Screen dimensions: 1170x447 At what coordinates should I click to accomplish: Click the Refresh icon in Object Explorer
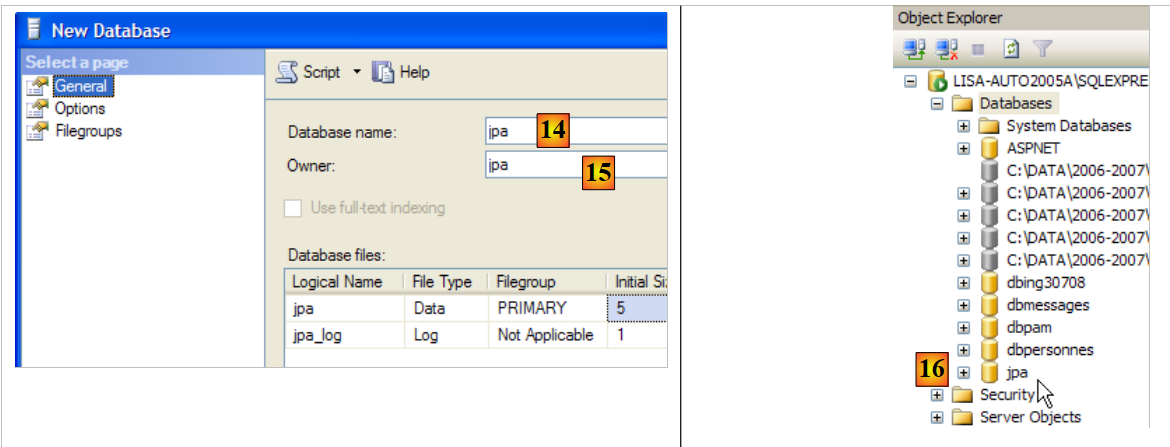pyautogui.click(x=1011, y=47)
